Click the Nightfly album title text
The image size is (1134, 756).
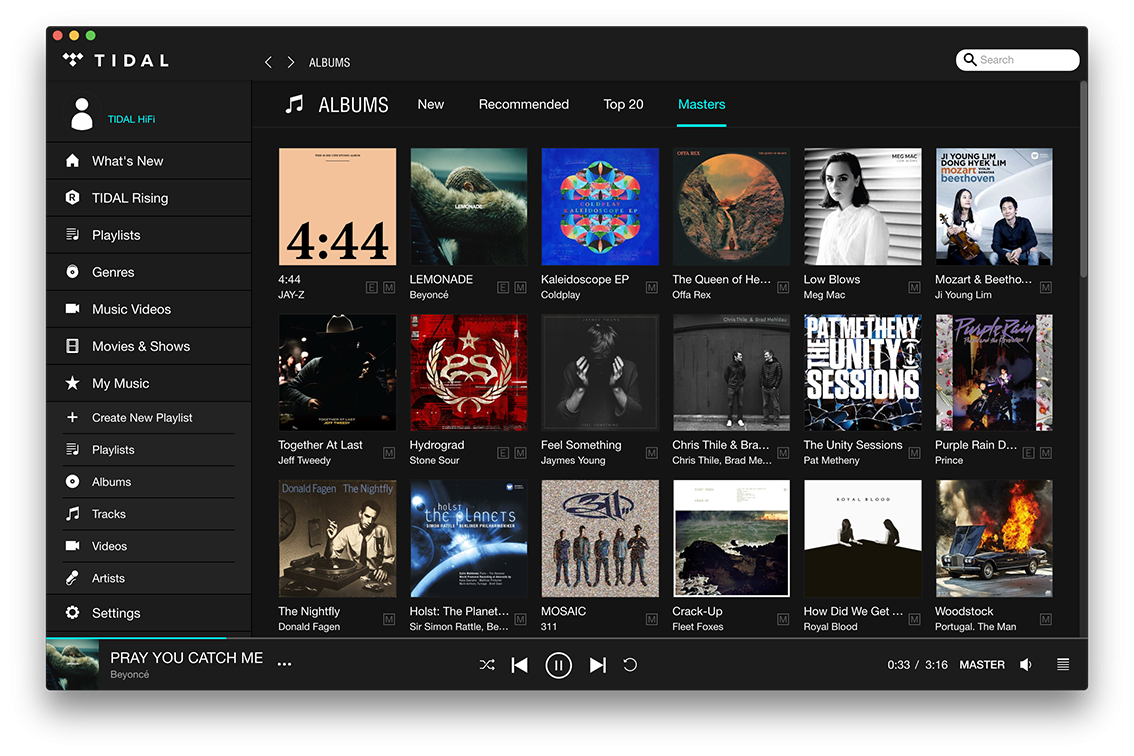point(309,611)
